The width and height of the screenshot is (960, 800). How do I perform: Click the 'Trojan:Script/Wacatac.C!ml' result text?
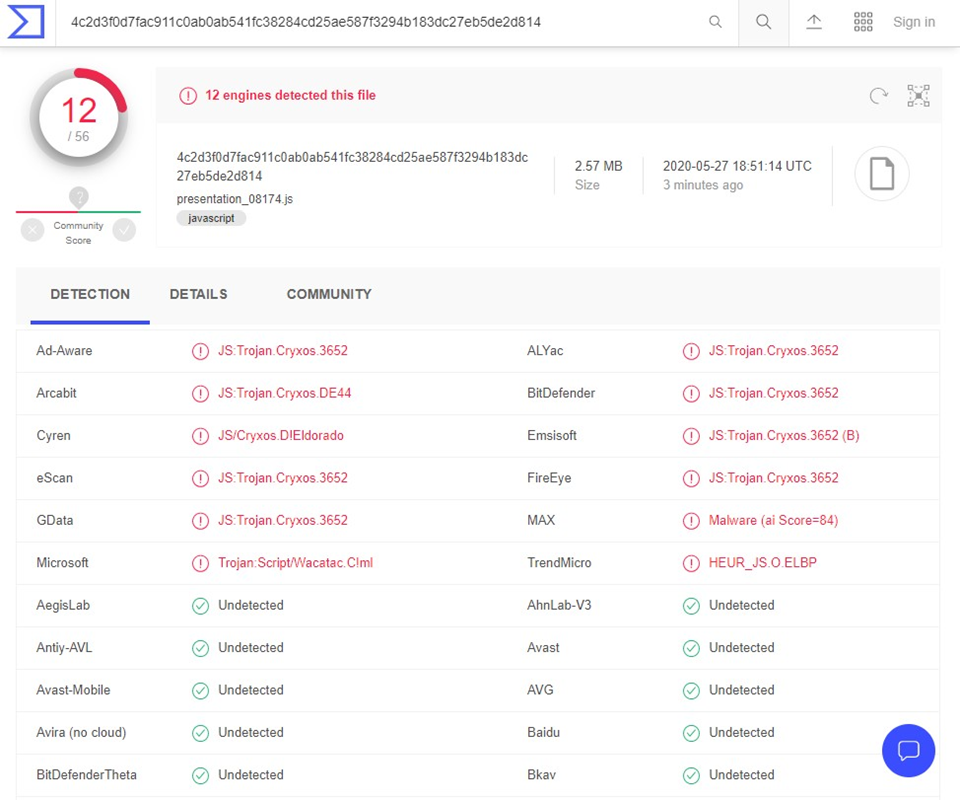coord(296,563)
